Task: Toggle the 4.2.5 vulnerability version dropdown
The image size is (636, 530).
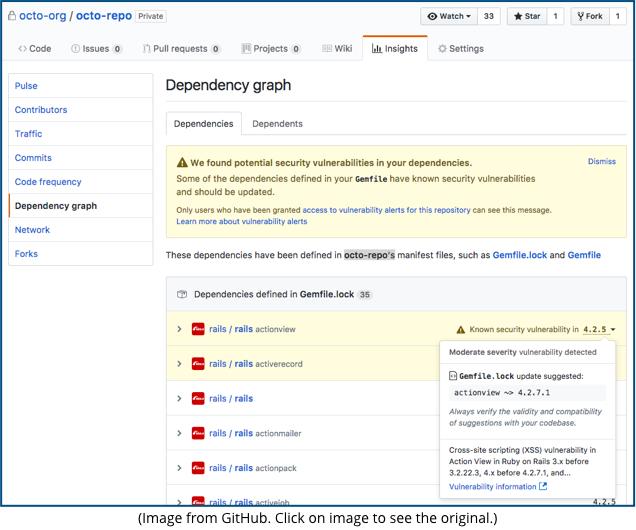Action: click(x=599, y=329)
